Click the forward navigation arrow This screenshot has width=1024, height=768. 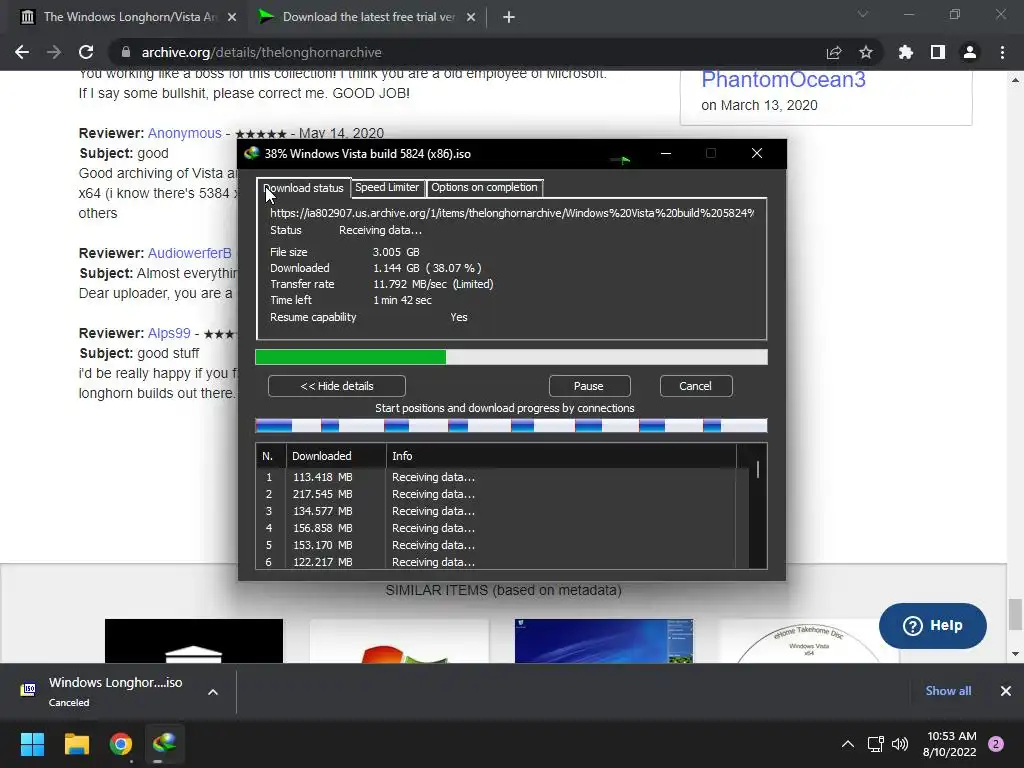[x=54, y=52]
